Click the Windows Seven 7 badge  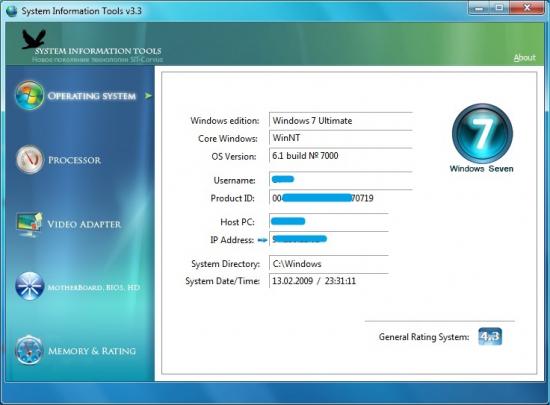(482, 133)
